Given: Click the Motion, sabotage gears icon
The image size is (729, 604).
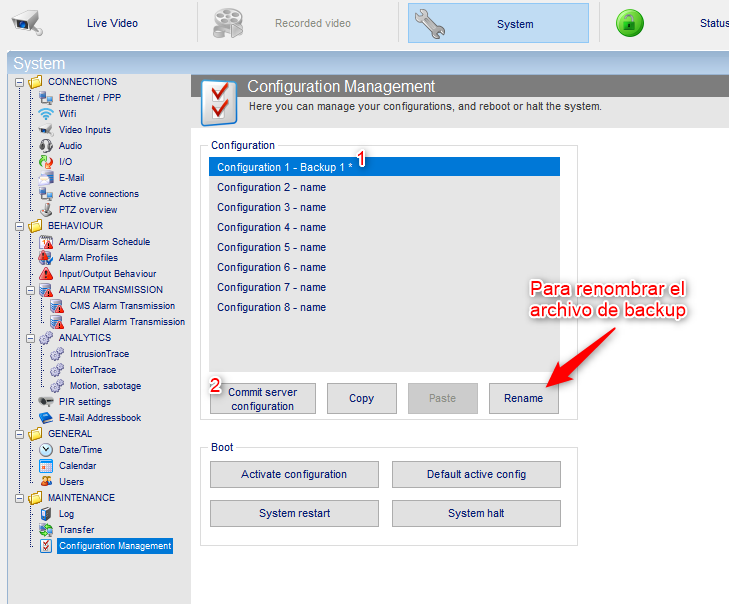Looking at the screenshot, I should 57,386.
